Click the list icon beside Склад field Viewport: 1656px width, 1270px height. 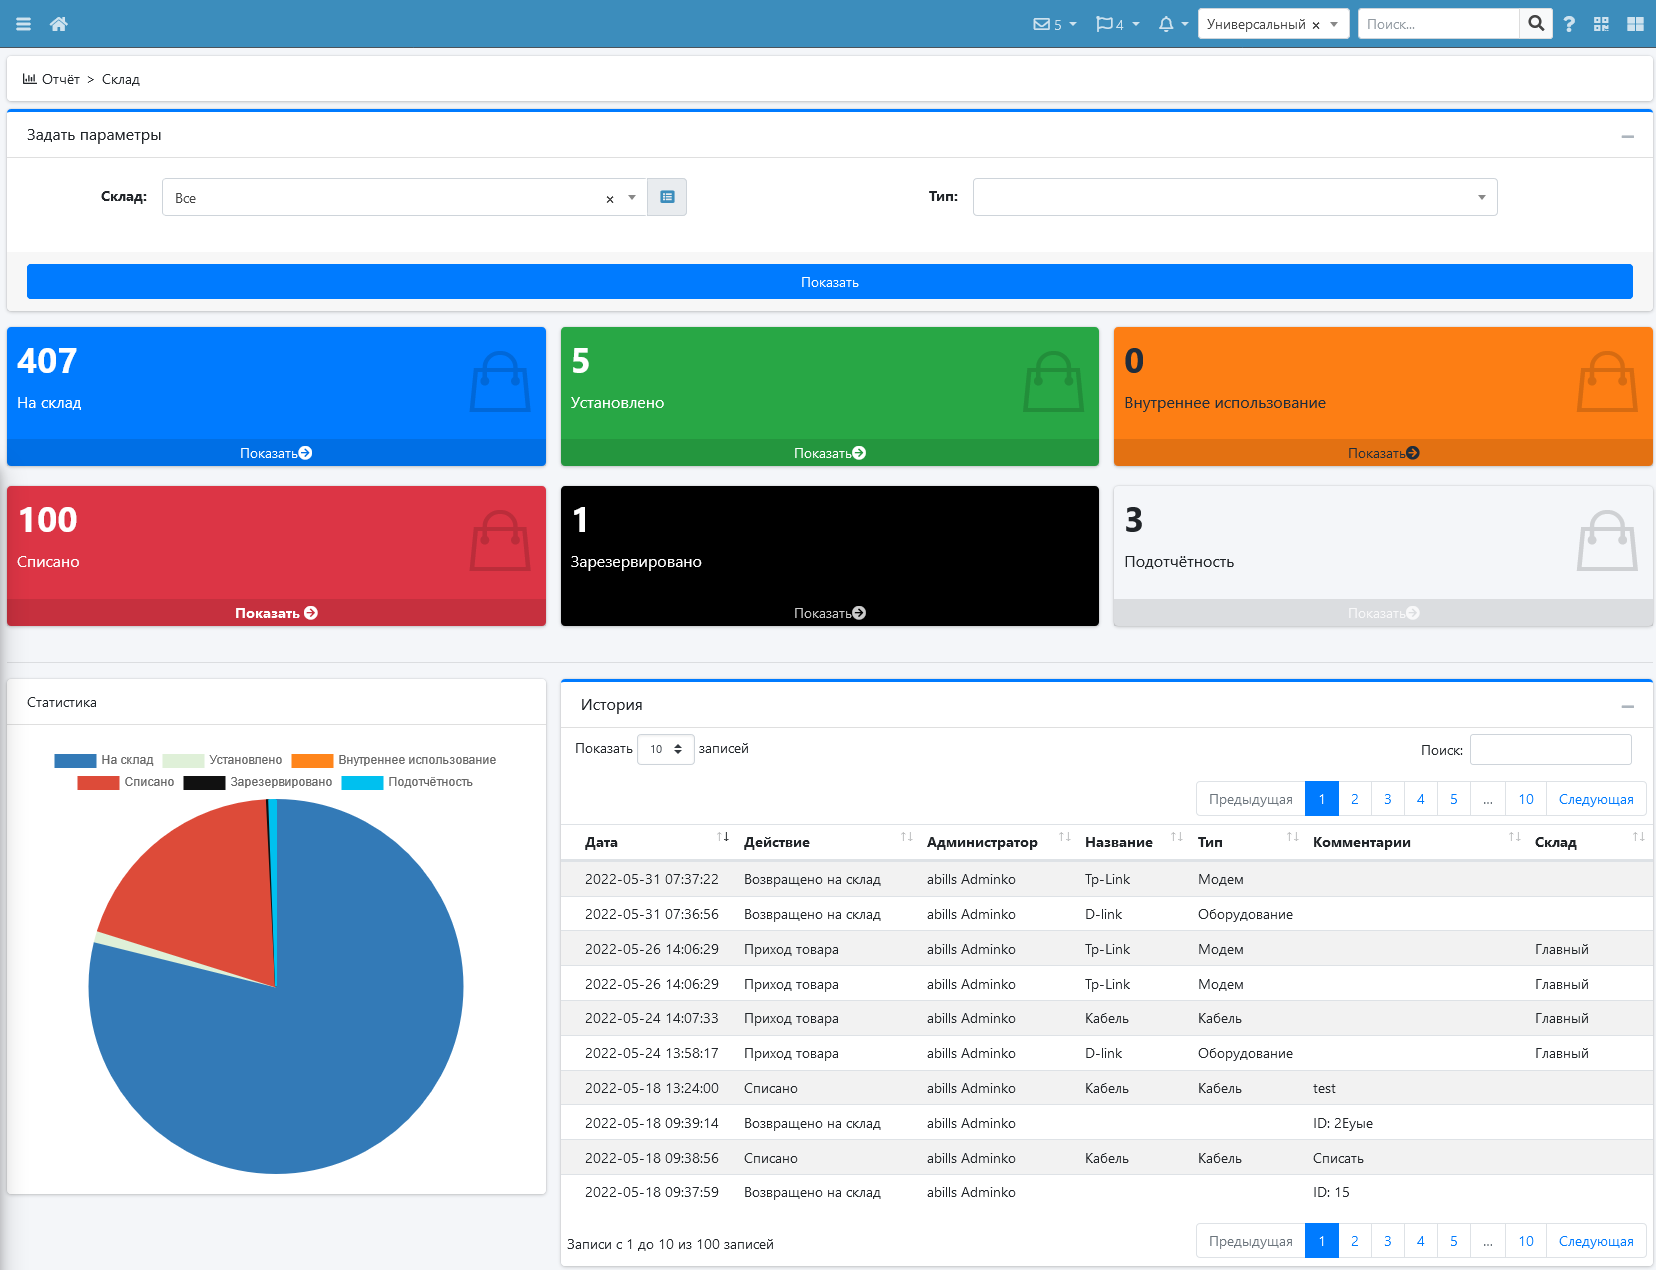point(667,197)
